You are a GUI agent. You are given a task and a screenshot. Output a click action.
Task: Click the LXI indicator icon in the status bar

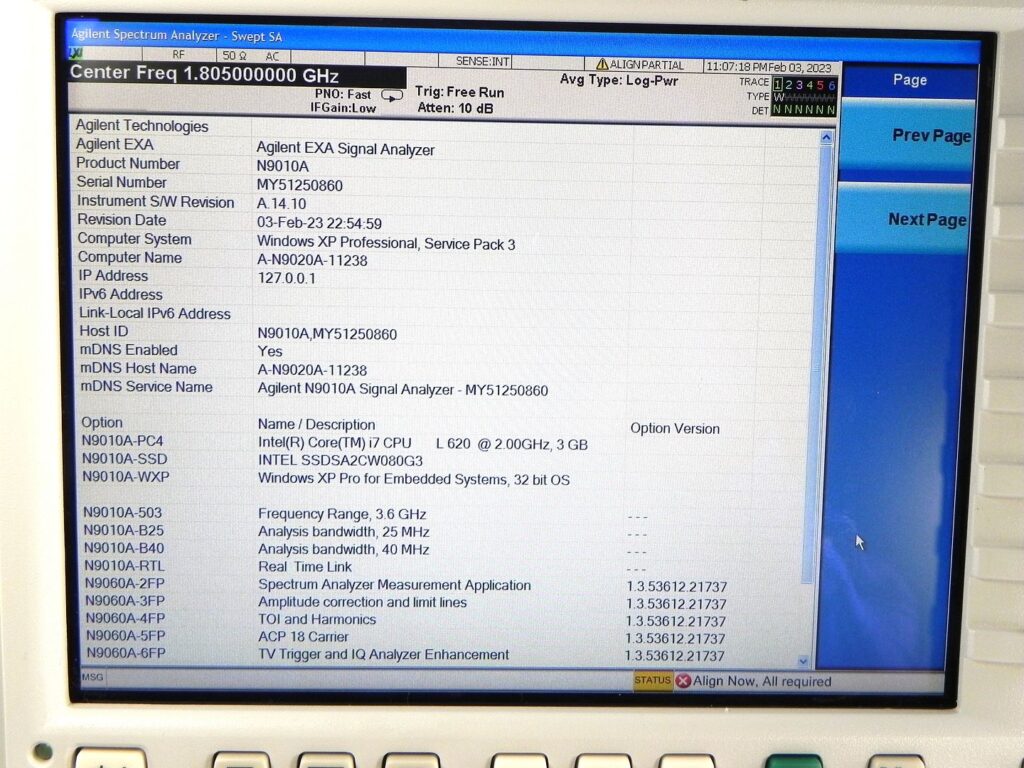click(77, 53)
